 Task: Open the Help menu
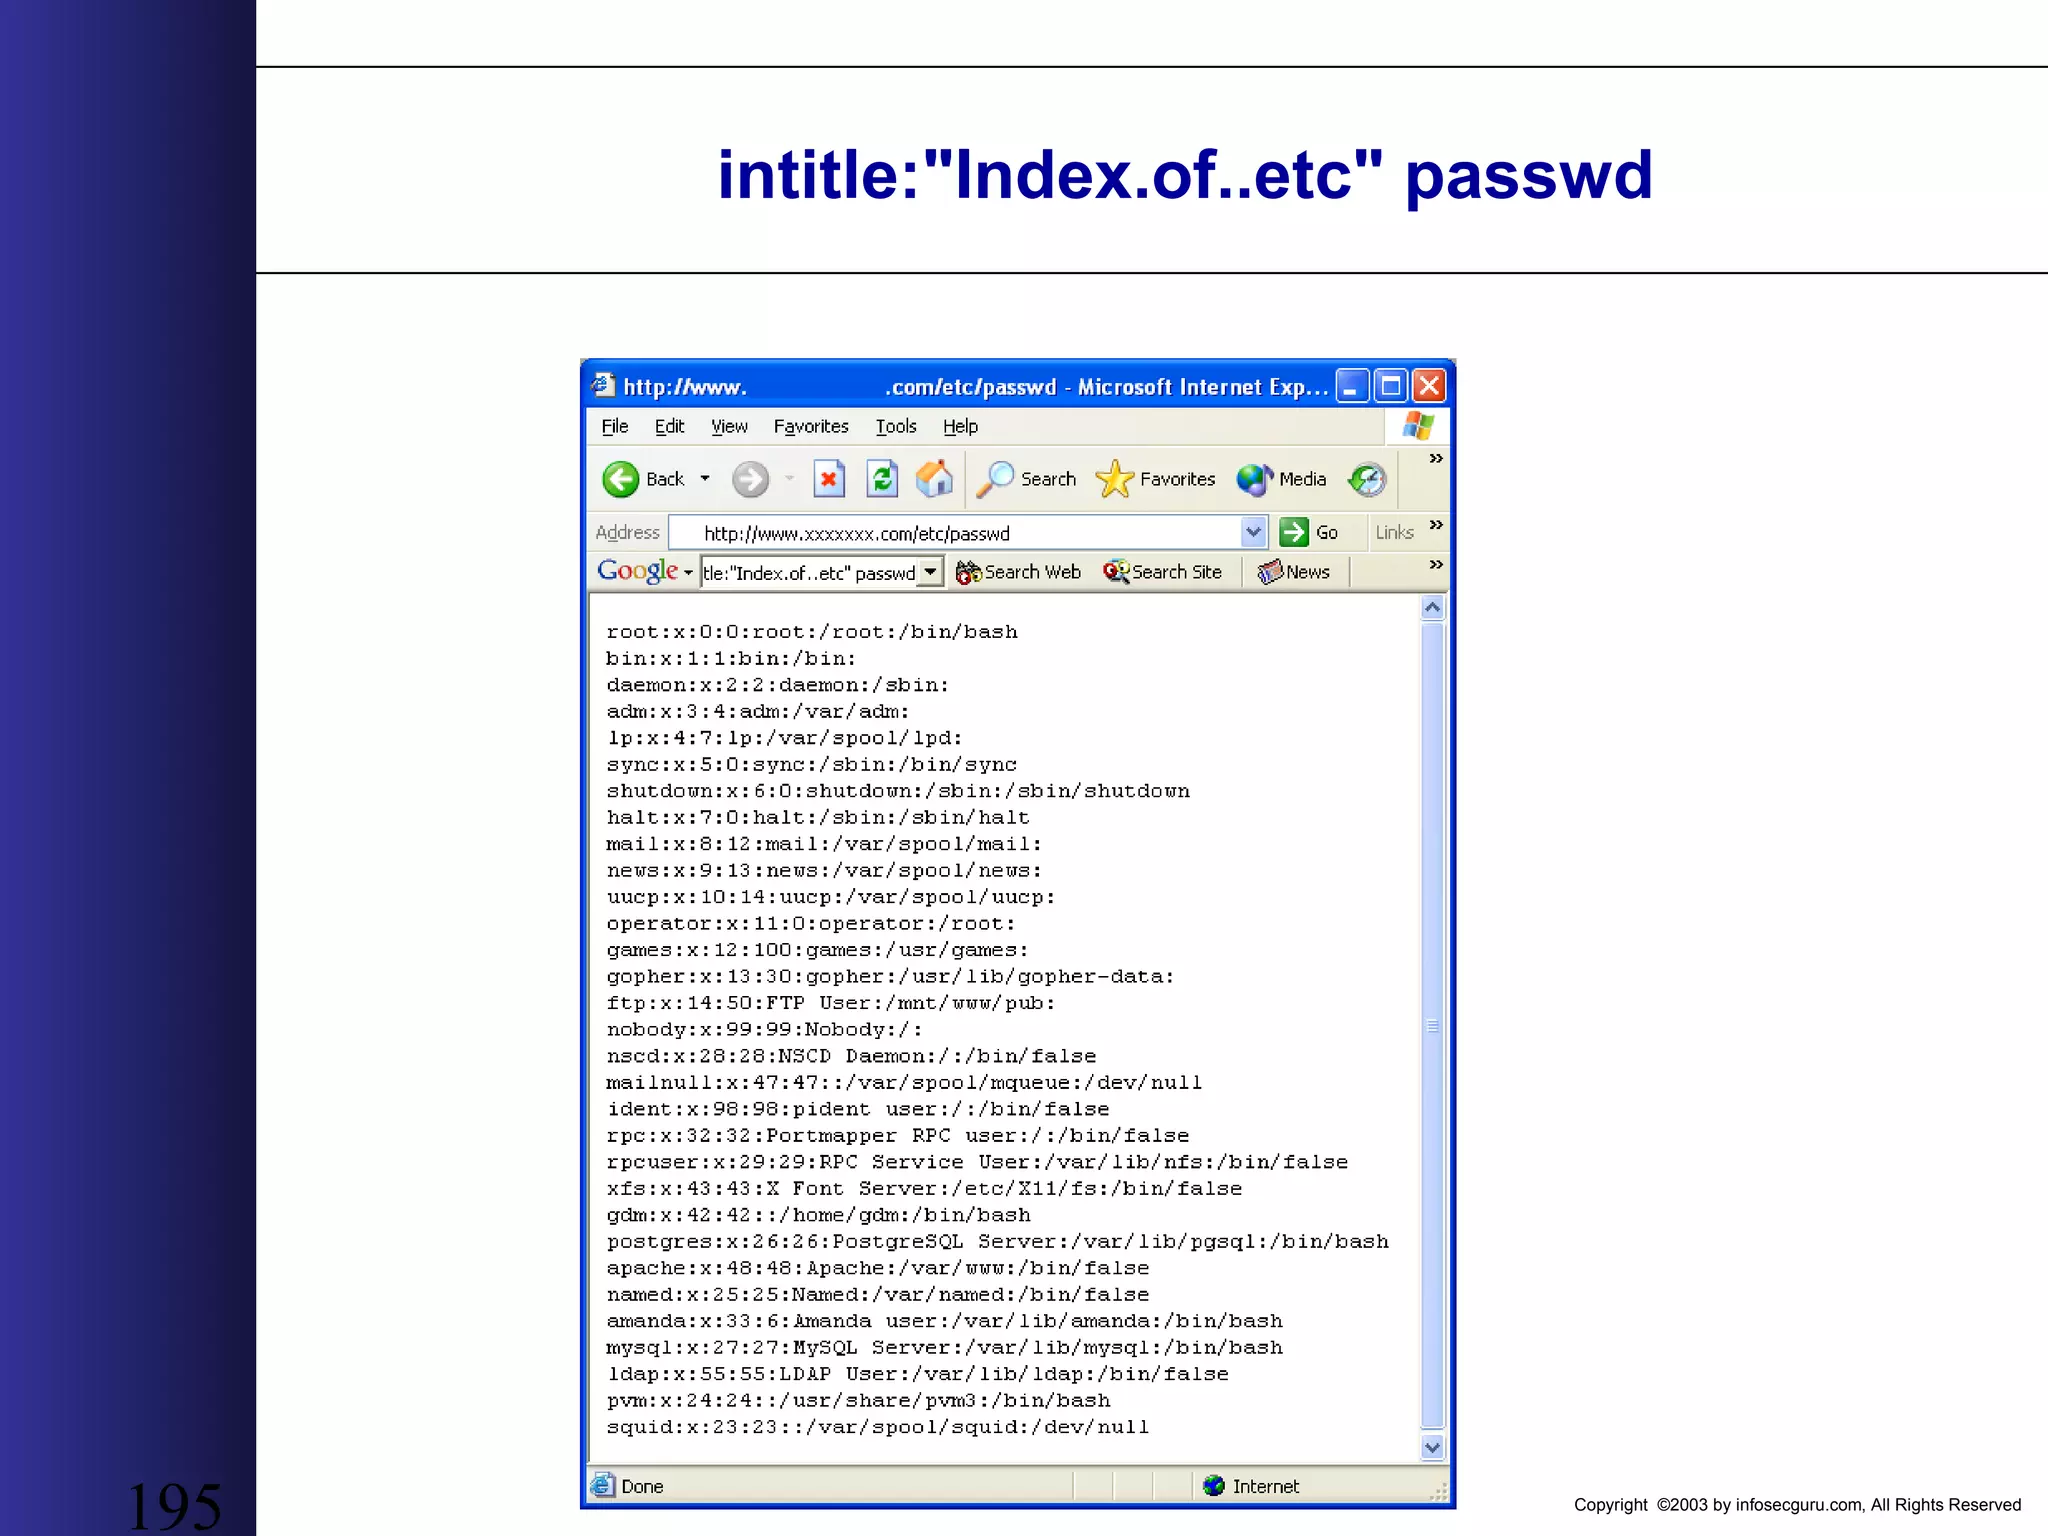(x=960, y=426)
